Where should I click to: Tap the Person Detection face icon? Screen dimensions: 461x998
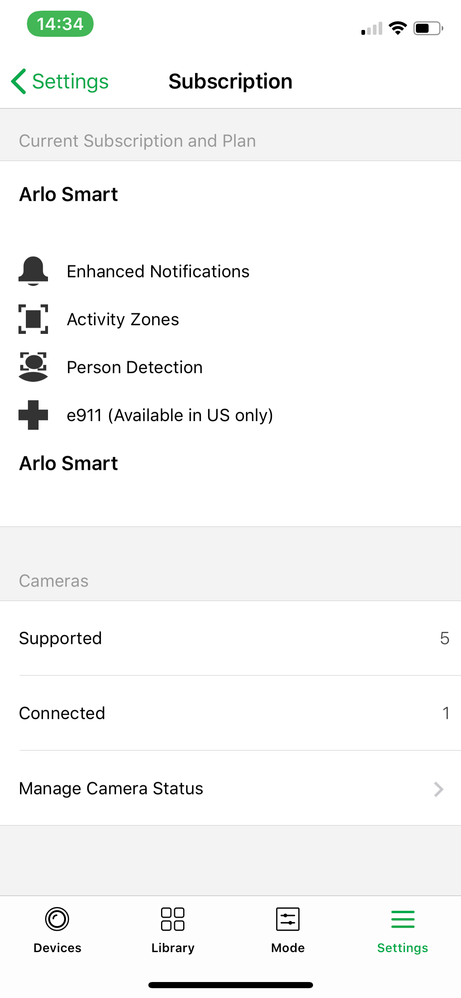tap(33, 367)
